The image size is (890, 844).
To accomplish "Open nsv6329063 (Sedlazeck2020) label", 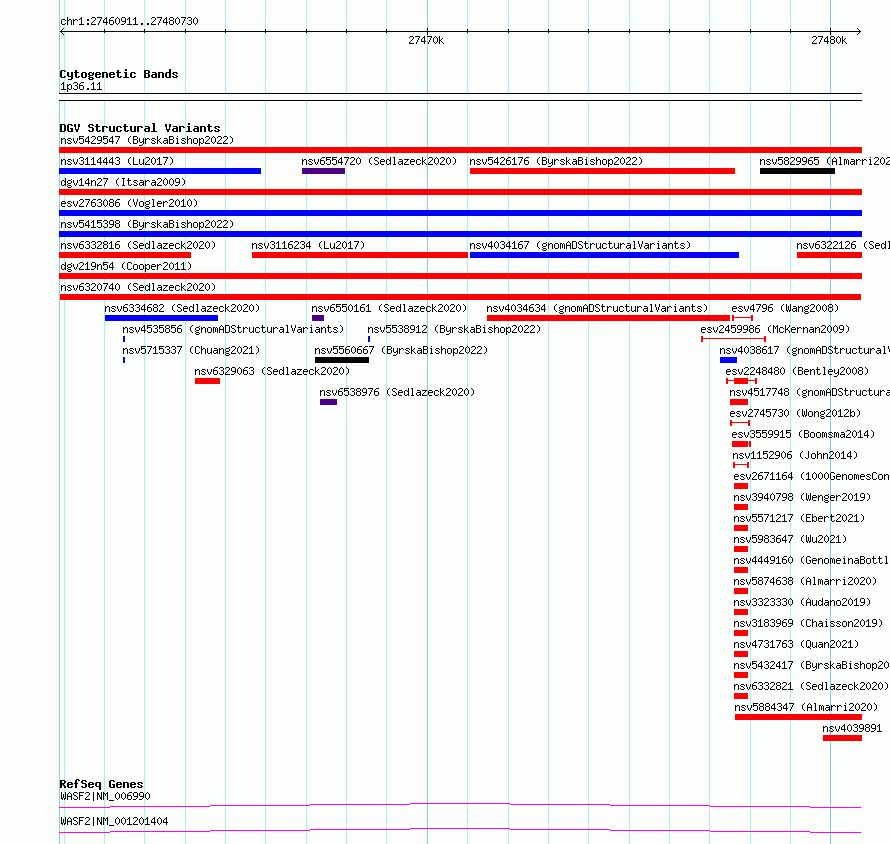I will point(272,371).
